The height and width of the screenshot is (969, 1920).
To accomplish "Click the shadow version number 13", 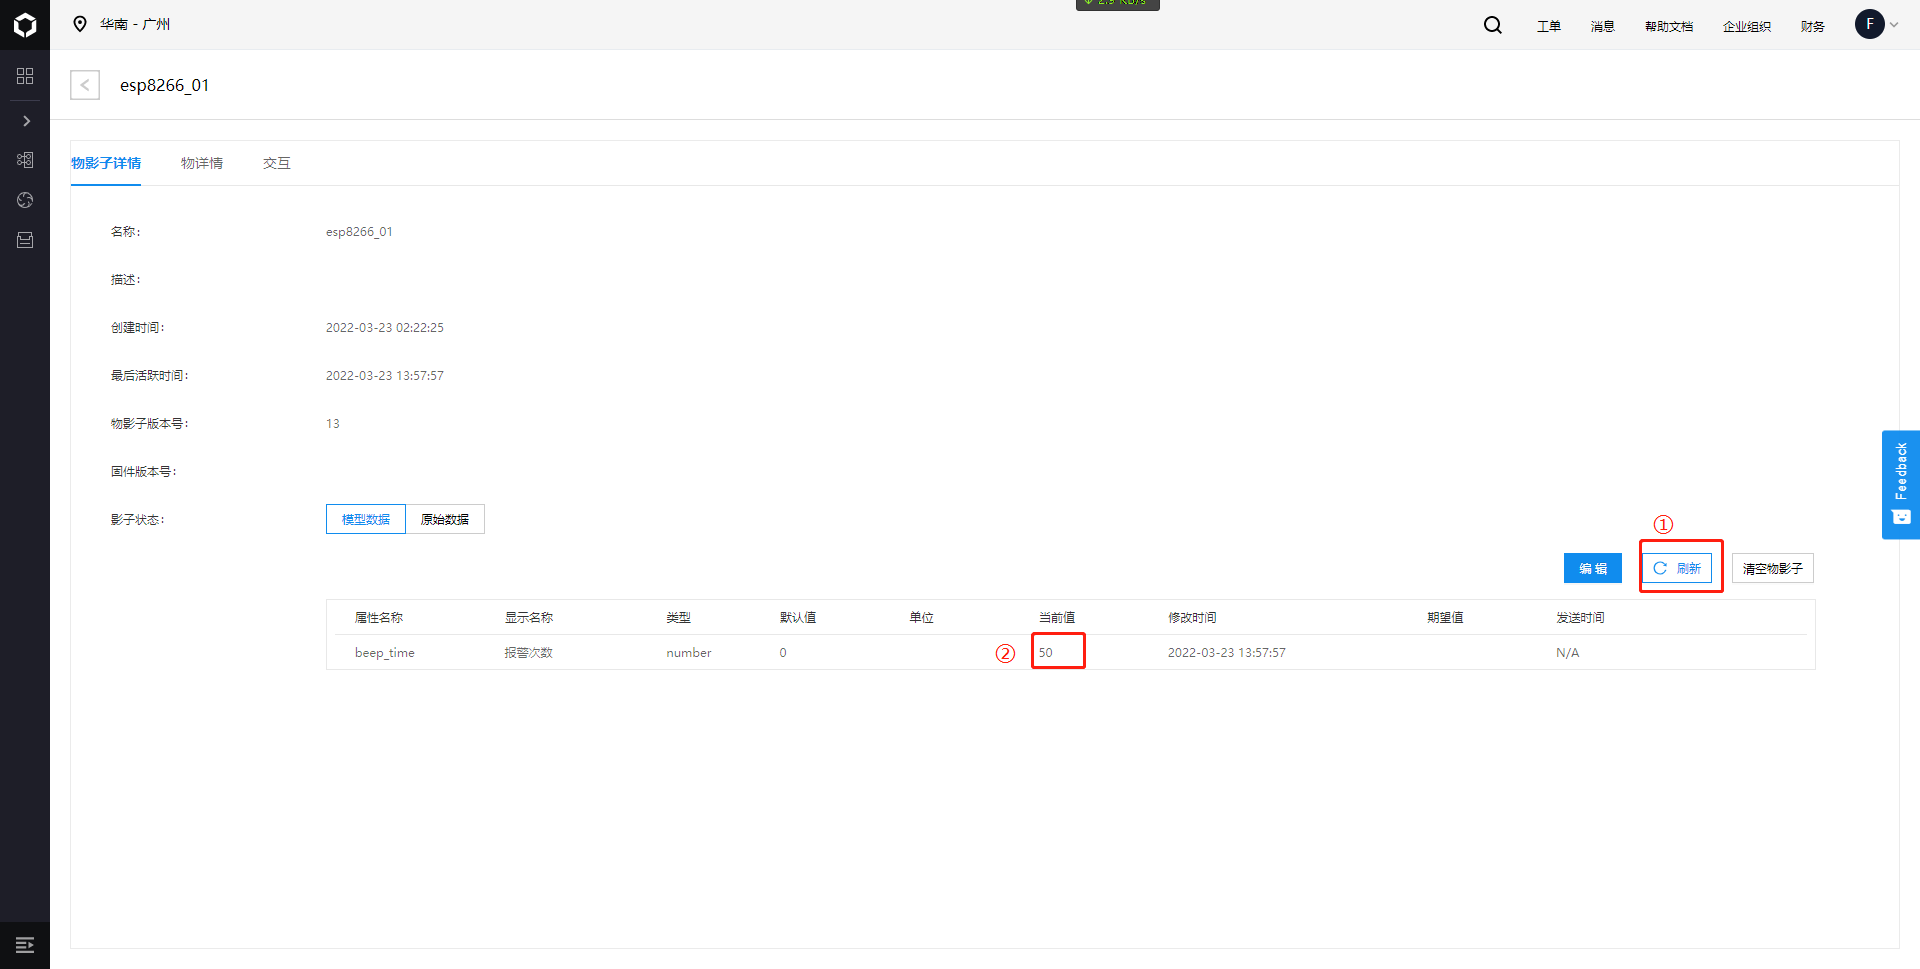I will coord(333,424).
